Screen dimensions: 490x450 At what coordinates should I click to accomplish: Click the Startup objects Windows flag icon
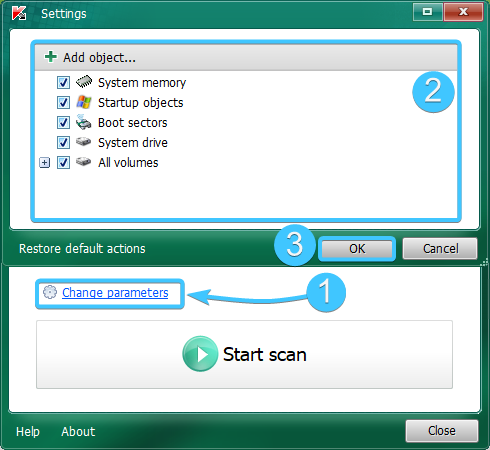click(x=84, y=102)
